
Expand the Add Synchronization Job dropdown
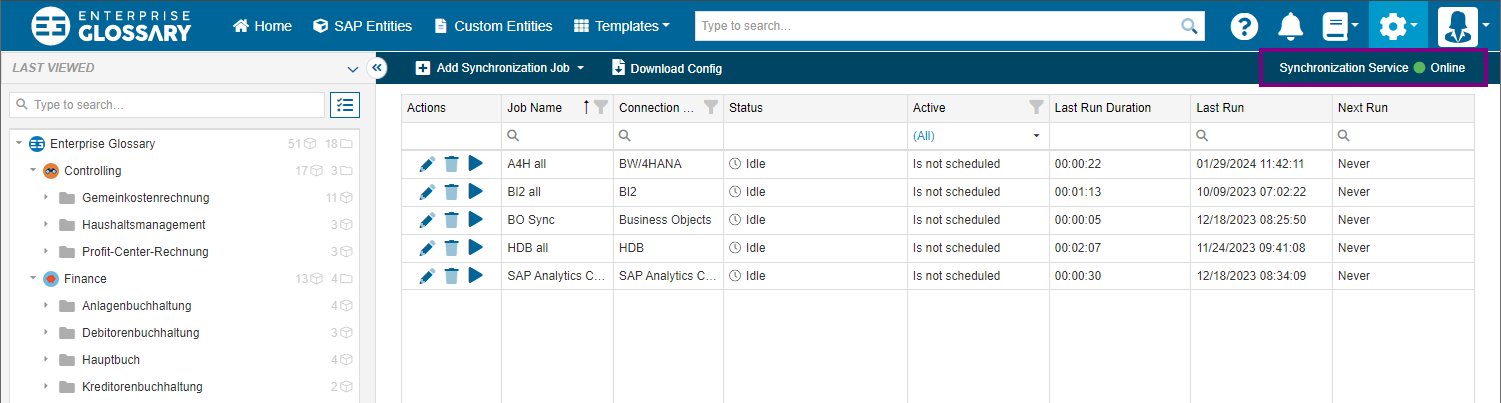580,68
